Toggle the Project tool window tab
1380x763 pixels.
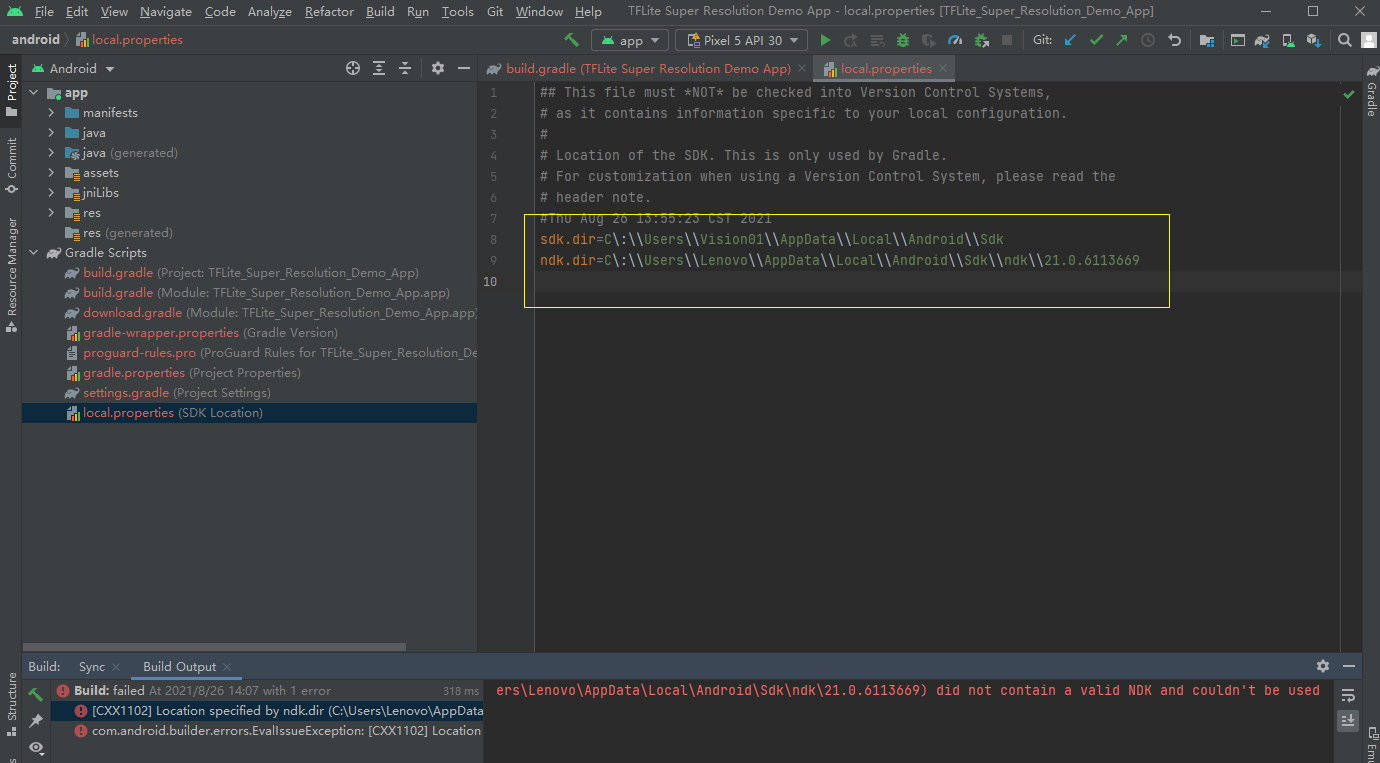pos(11,90)
